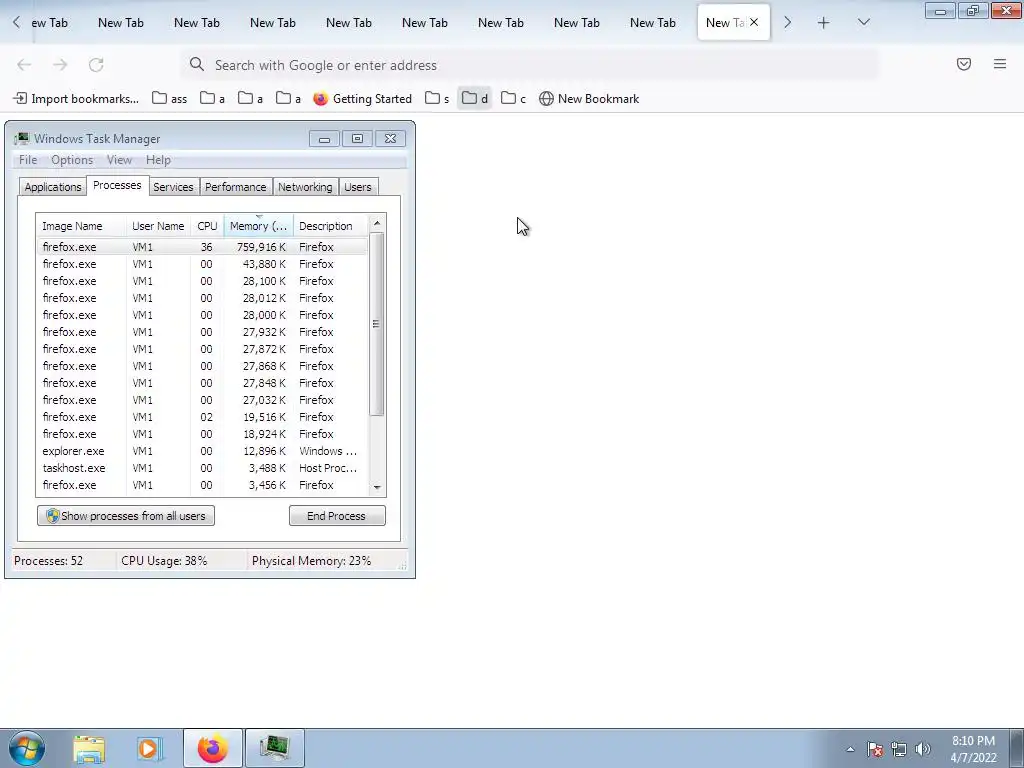Select the explorer.exe process row
The height and width of the screenshot is (768, 1024).
[202, 451]
